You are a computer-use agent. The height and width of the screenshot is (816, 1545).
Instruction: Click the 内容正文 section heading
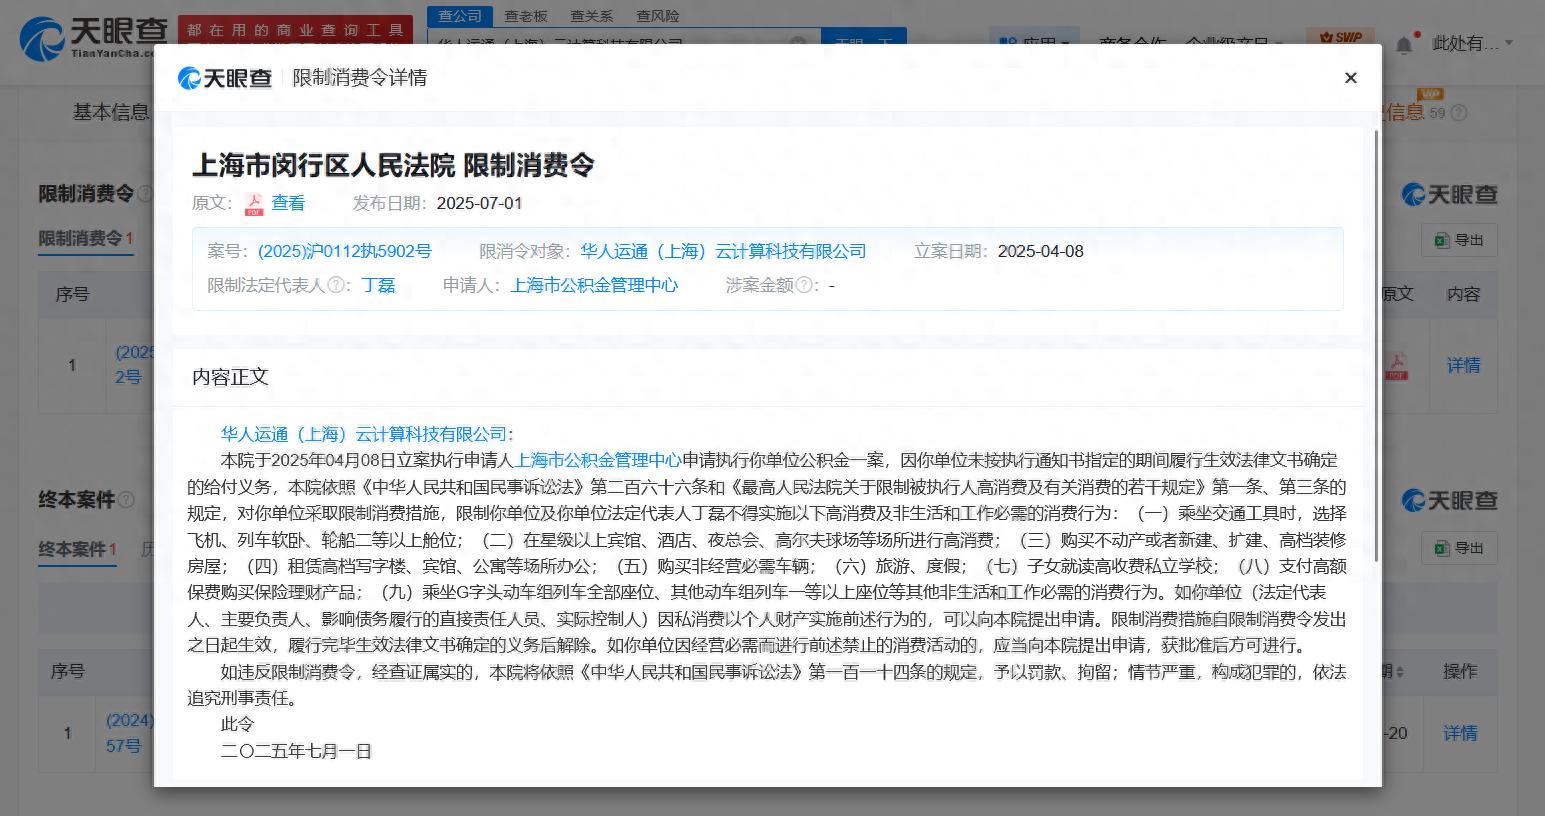230,377
